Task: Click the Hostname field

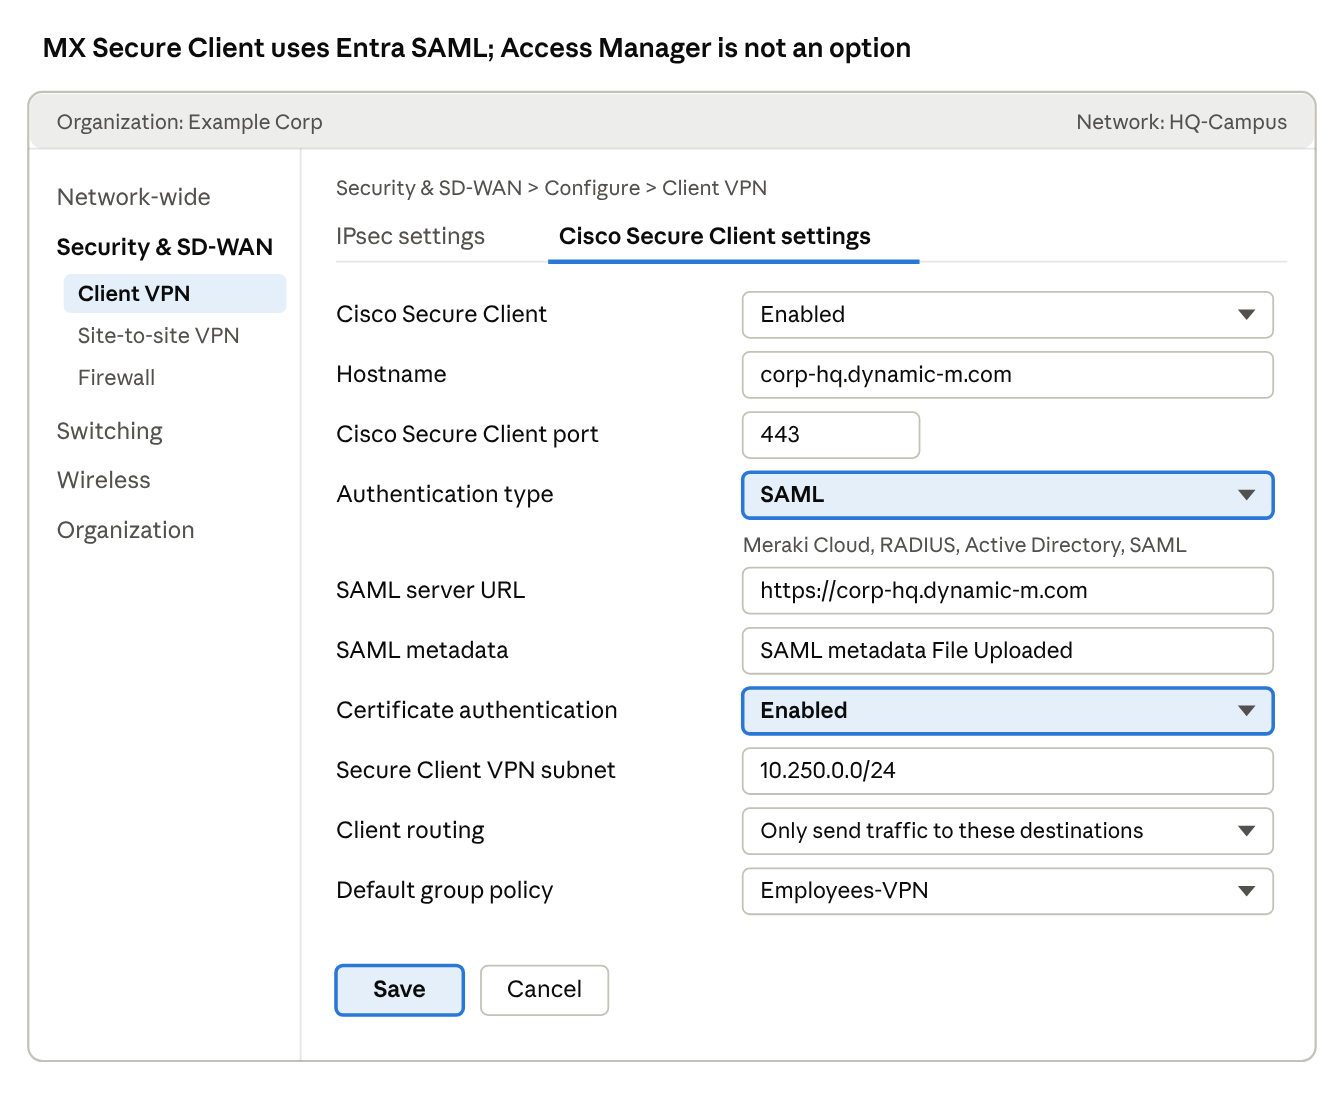Action: click(x=1007, y=375)
